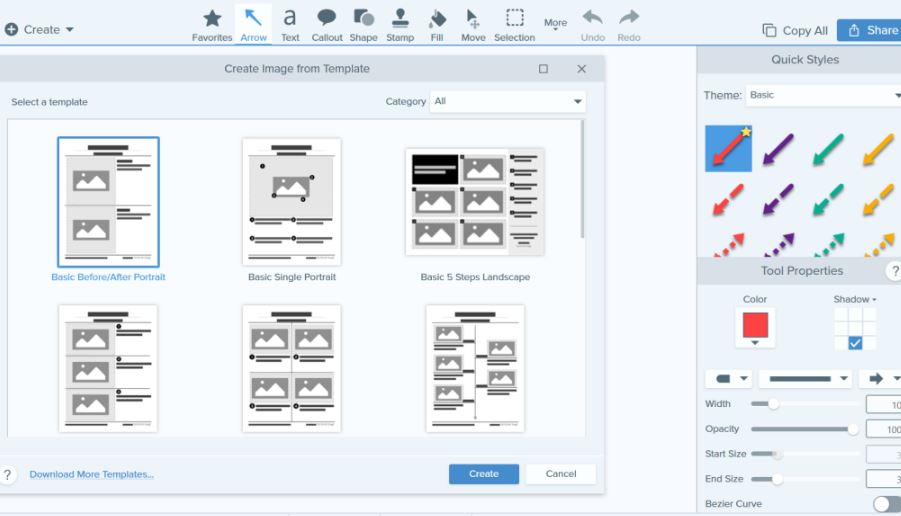Image resolution: width=901 pixels, height=516 pixels.
Task: Open the Create dropdown menu
Action: click(39, 29)
